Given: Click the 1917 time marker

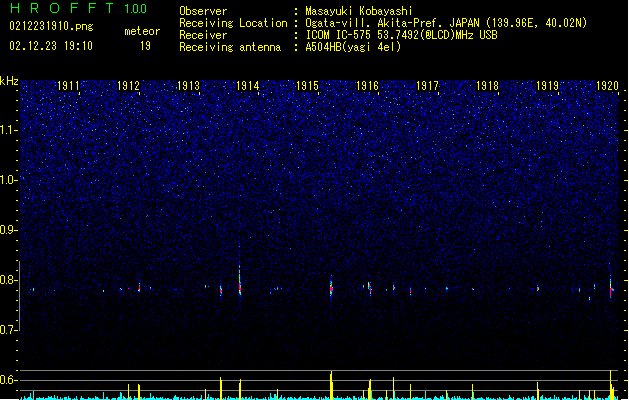Looking at the screenshot, I should 427,86.
